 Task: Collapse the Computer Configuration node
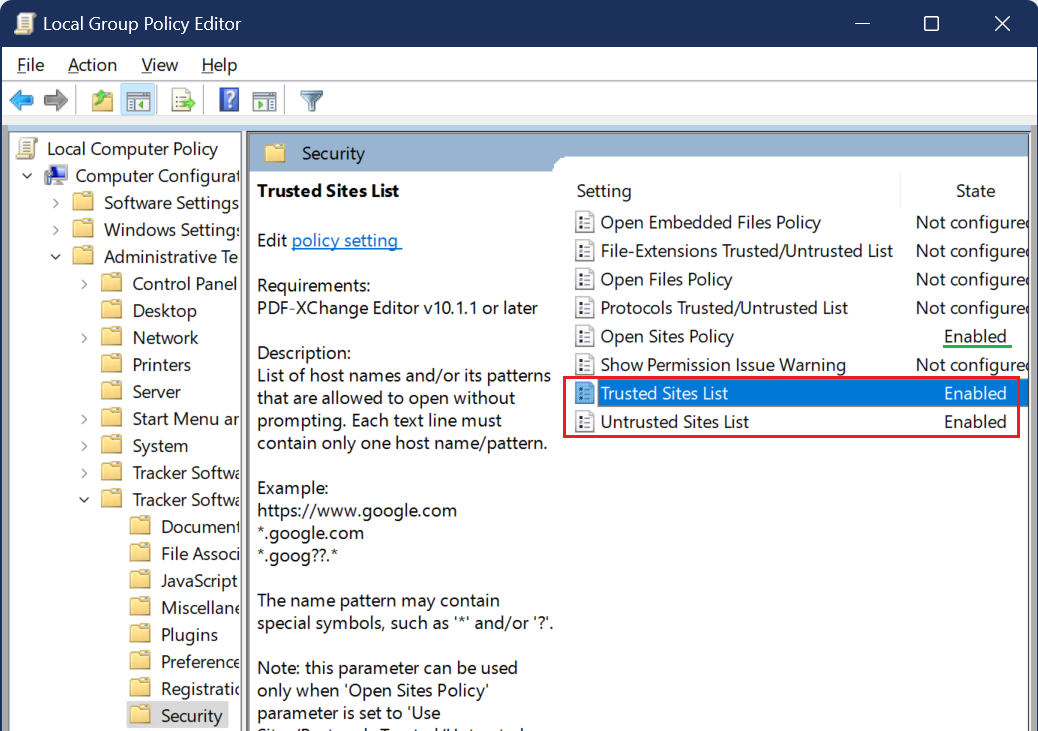27,176
